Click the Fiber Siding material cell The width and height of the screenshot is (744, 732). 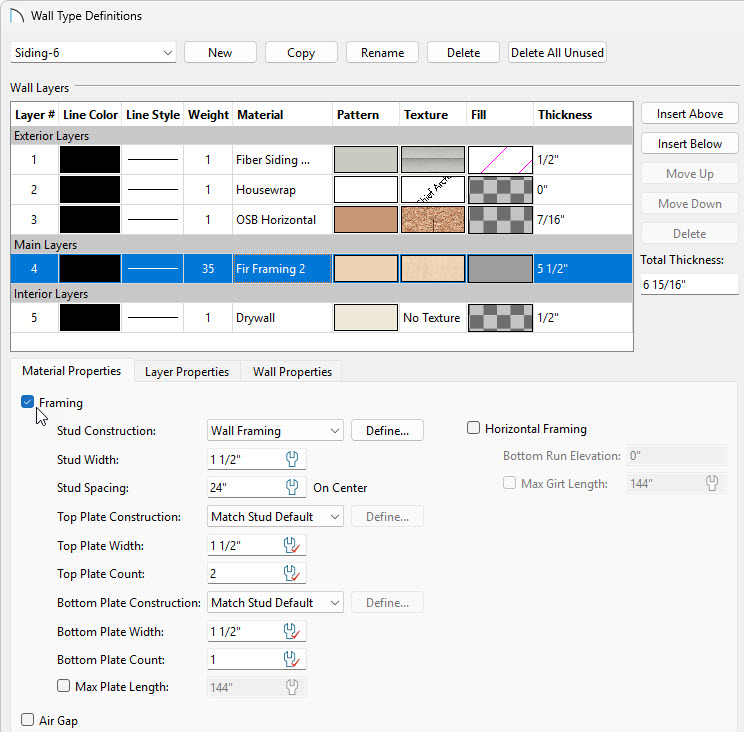[282, 160]
